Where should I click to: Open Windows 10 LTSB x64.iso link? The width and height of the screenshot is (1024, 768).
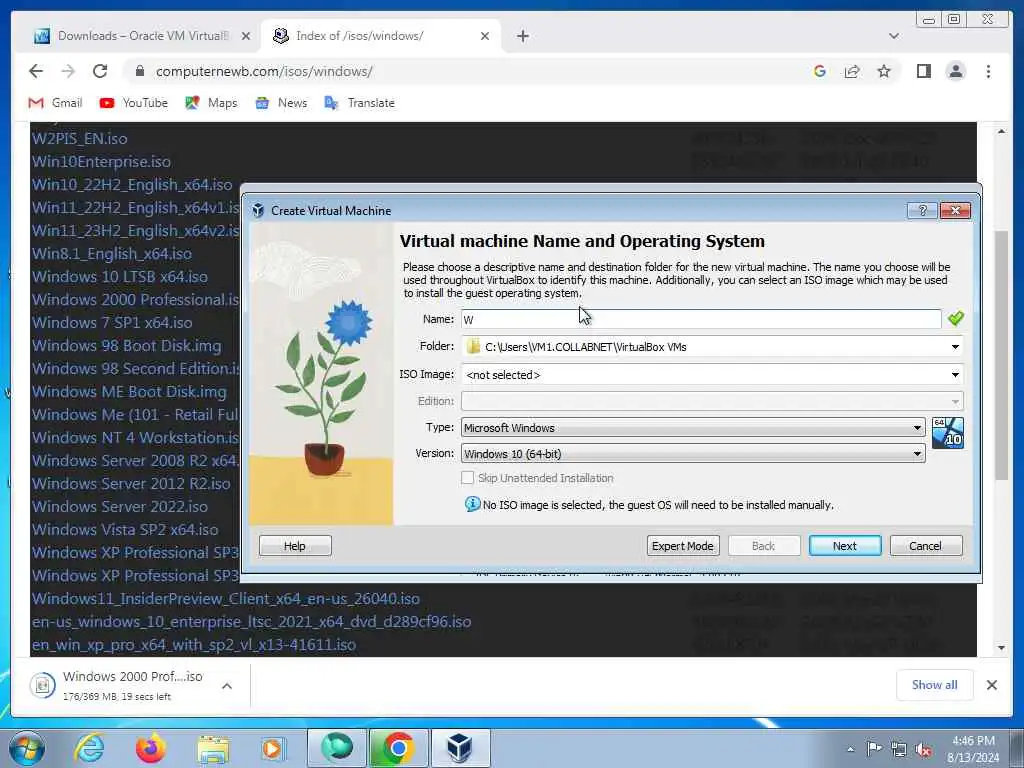pyautogui.click(x=120, y=277)
